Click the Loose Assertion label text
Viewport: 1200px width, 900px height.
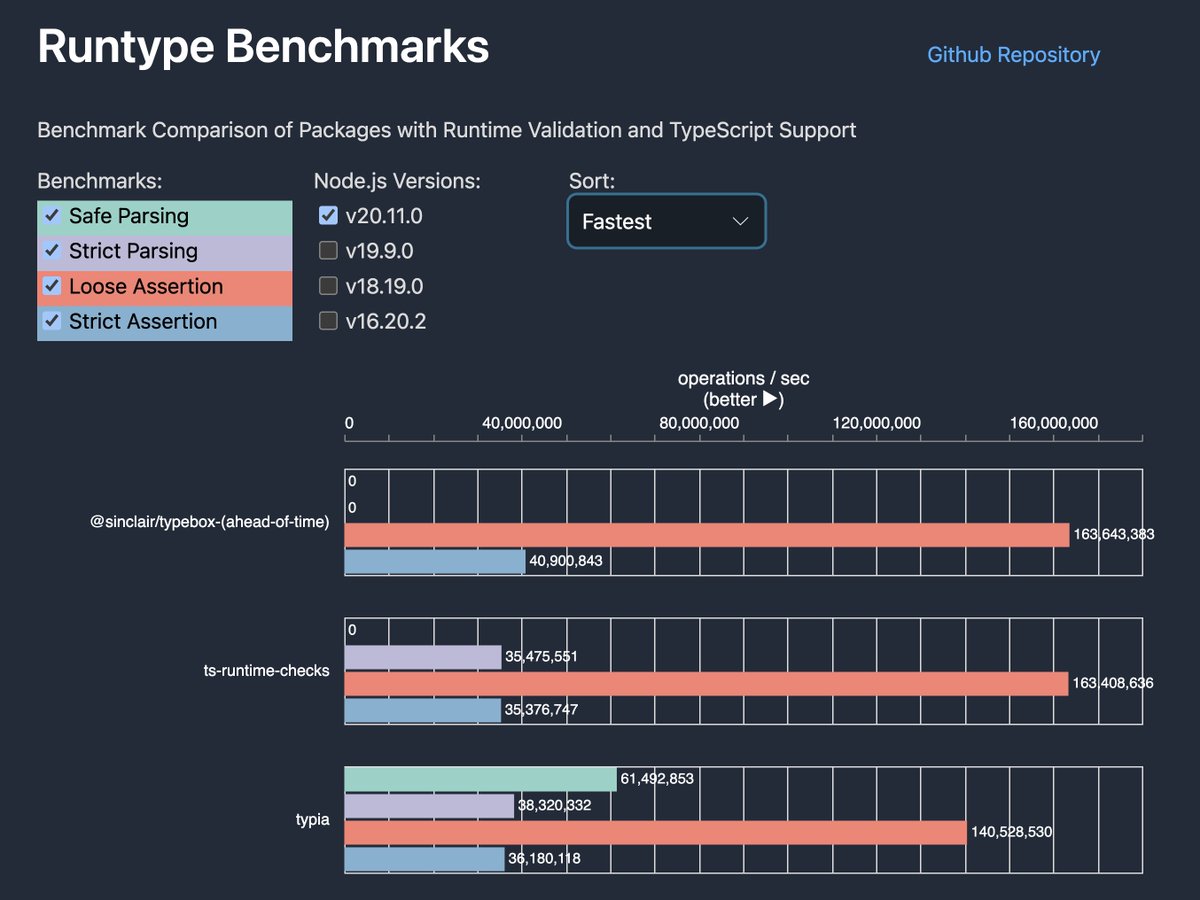(146, 286)
